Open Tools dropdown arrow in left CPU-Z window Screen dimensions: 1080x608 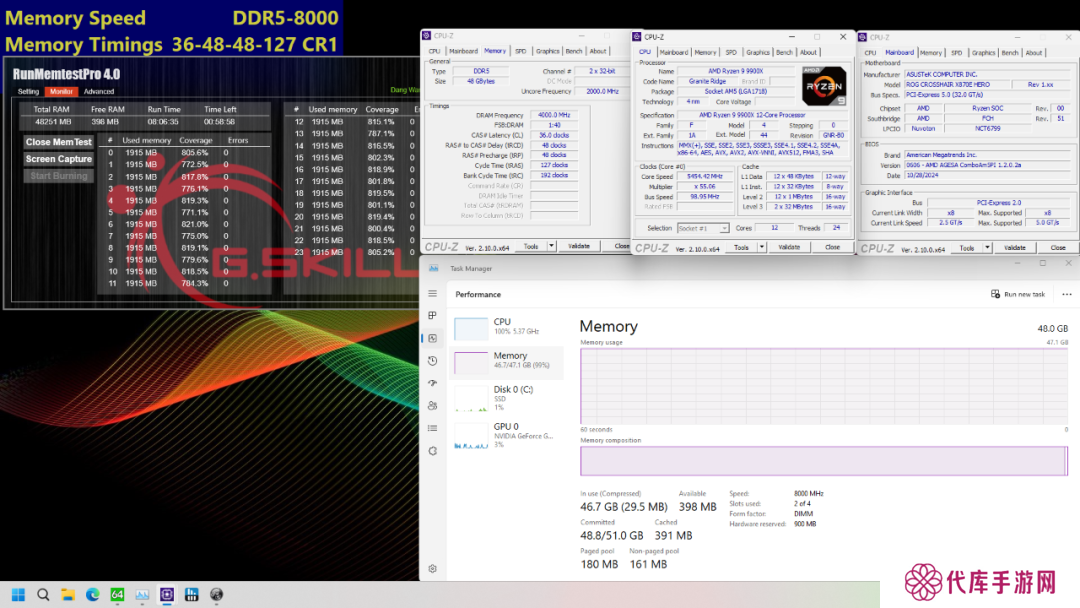551,246
